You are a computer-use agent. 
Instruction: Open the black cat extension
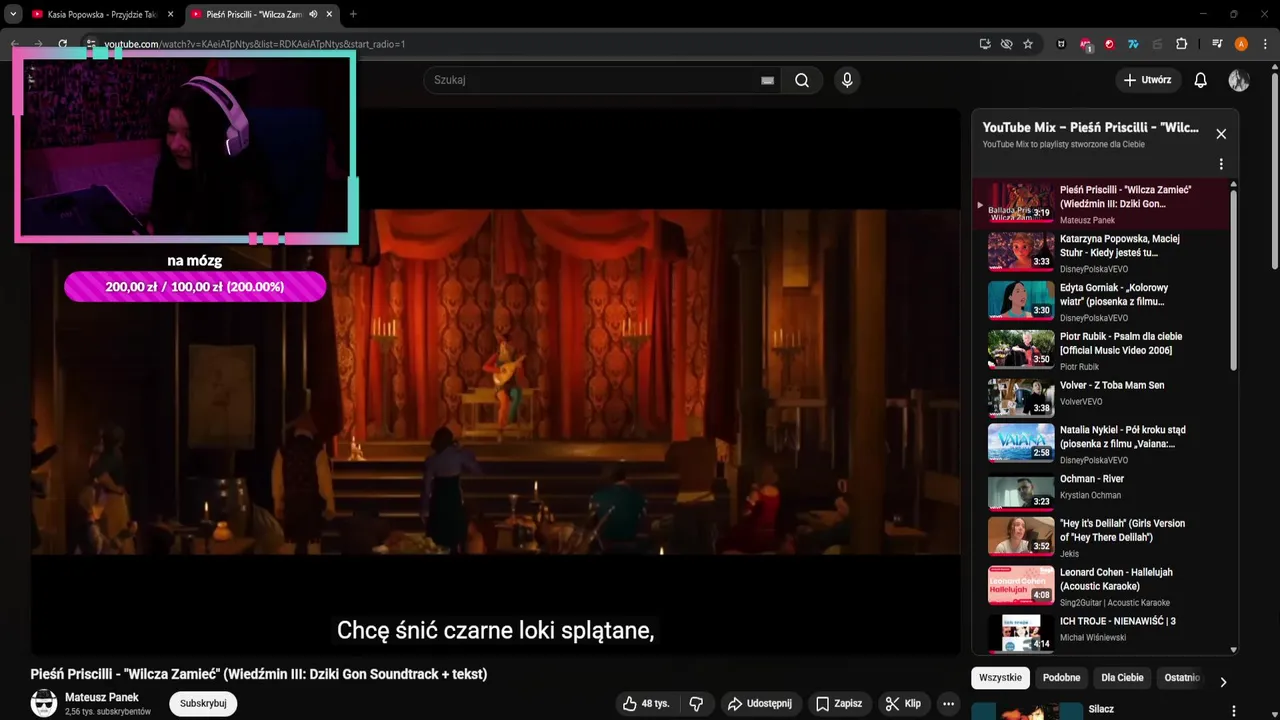pyautogui.click(x=1061, y=44)
